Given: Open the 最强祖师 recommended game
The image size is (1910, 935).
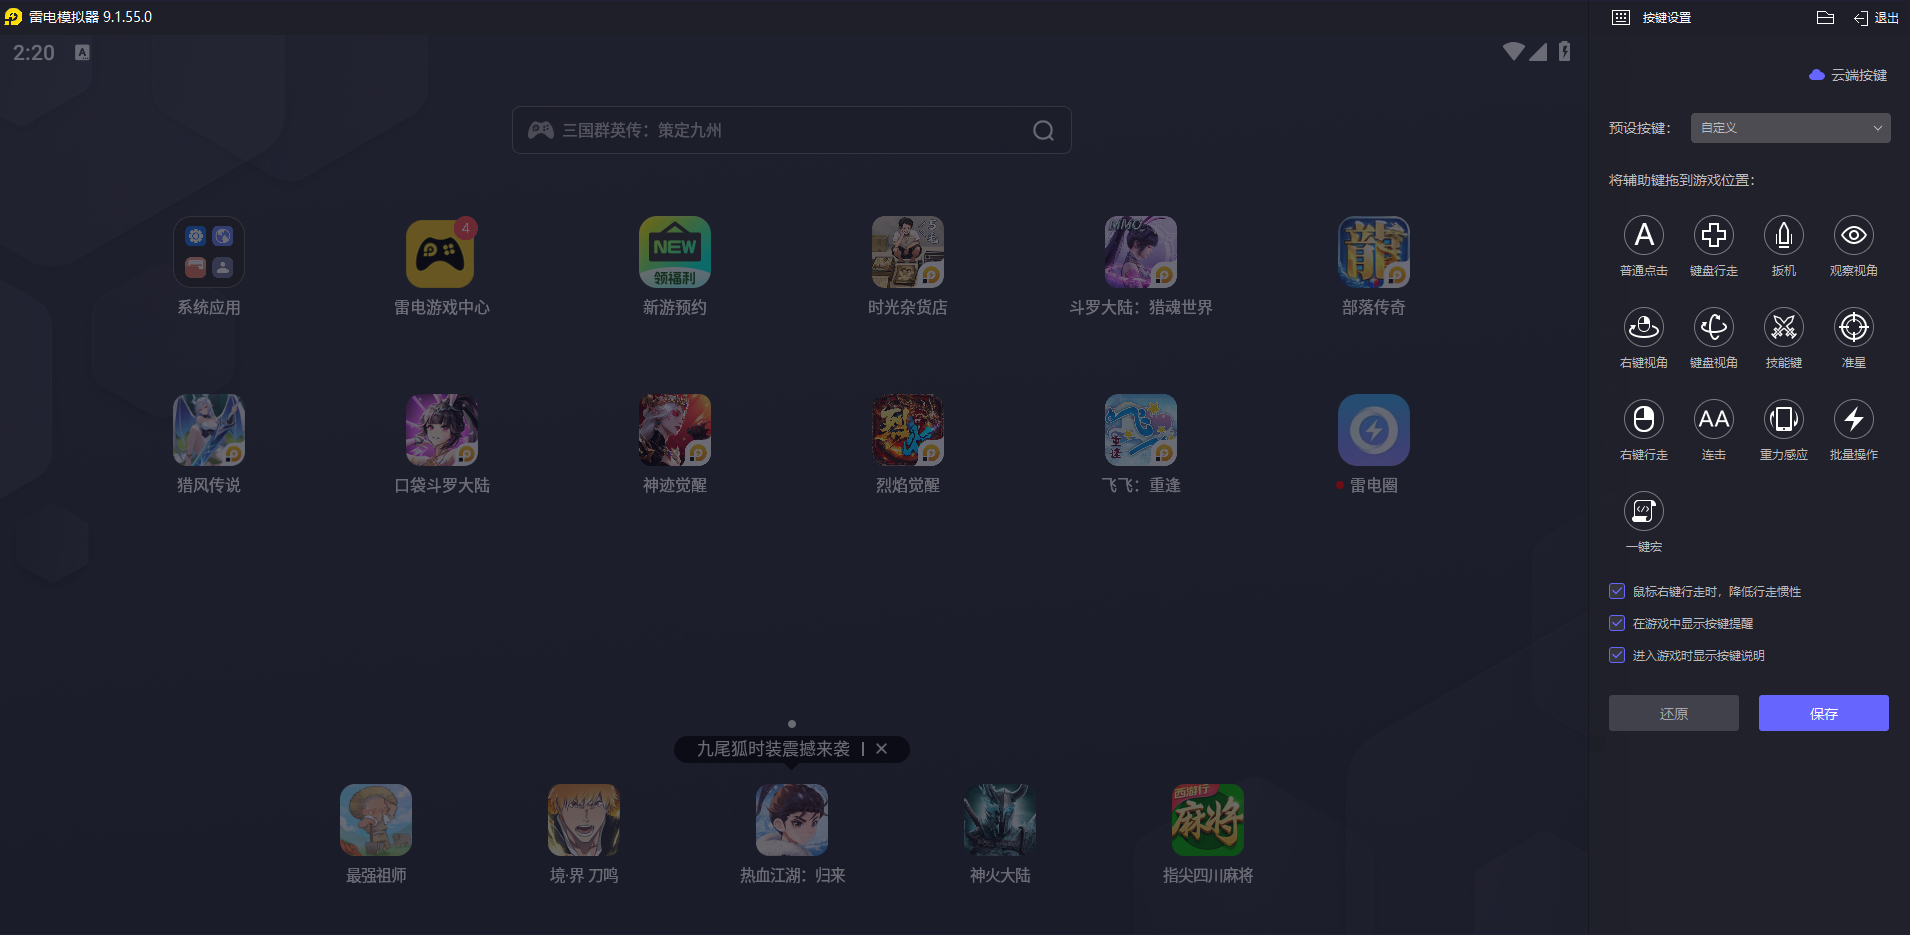Looking at the screenshot, I should 376,820.
